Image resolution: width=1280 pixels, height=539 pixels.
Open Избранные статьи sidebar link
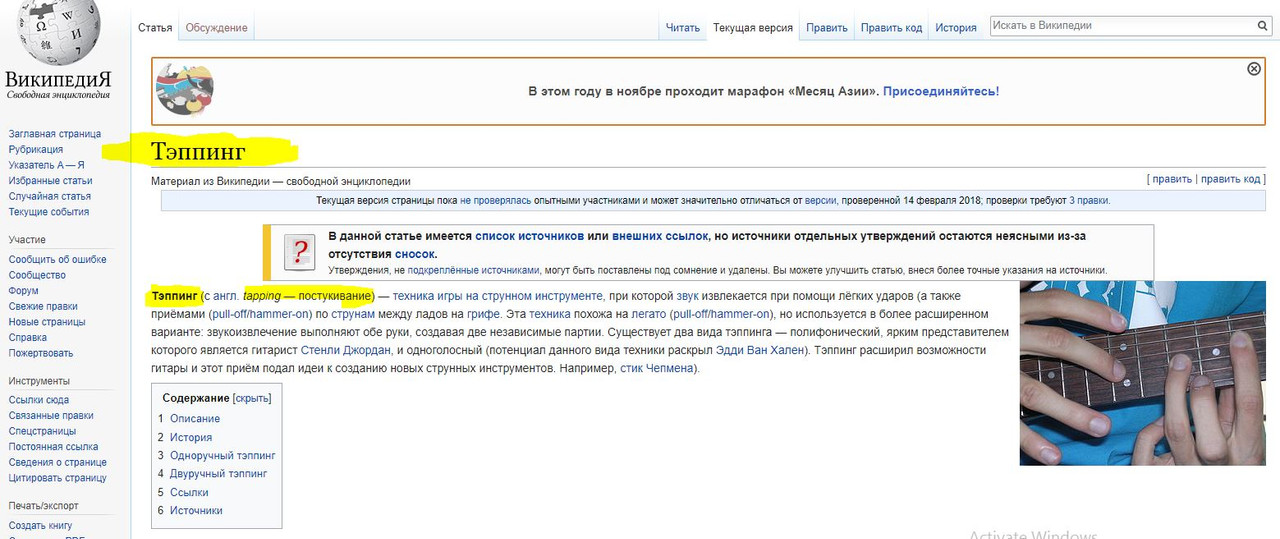pos(50,181)
